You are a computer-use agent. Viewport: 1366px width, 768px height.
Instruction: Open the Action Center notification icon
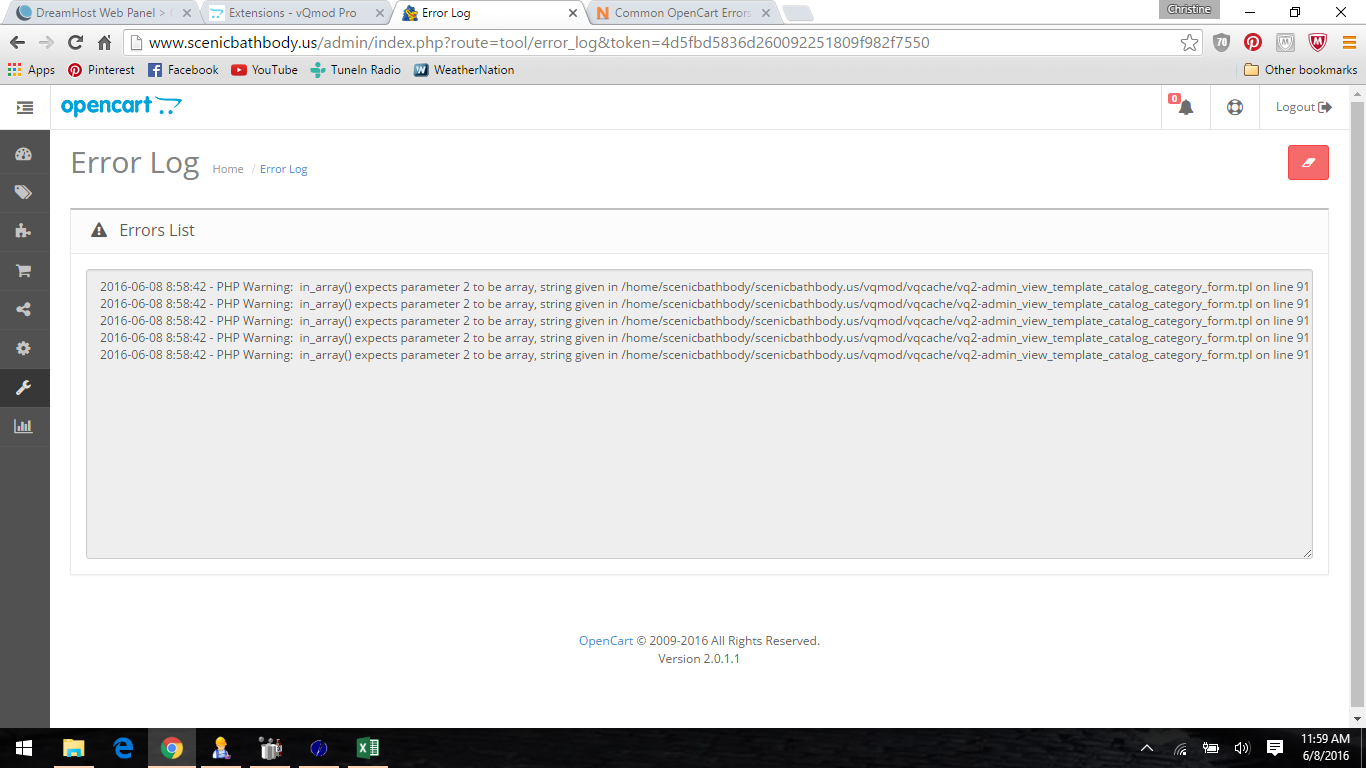[x=1275, y=748]
